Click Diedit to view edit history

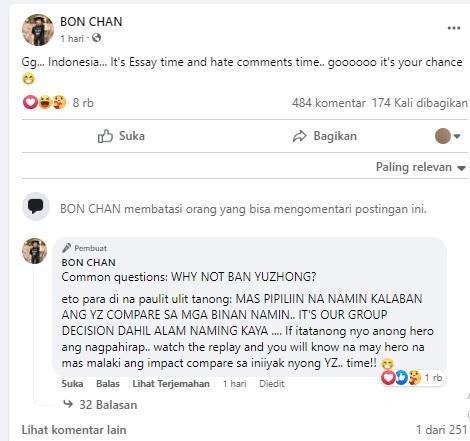(x=271, y=384)
